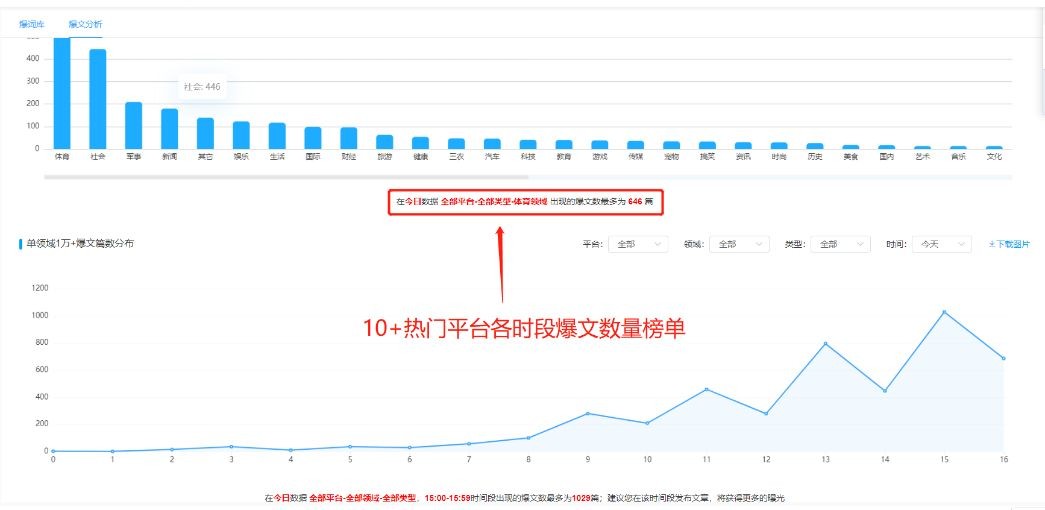Viewport: 1045px width, 510px height.
Task: Click the 新闻 category bar
Action: pyautogui.click(x=169, y=129)
